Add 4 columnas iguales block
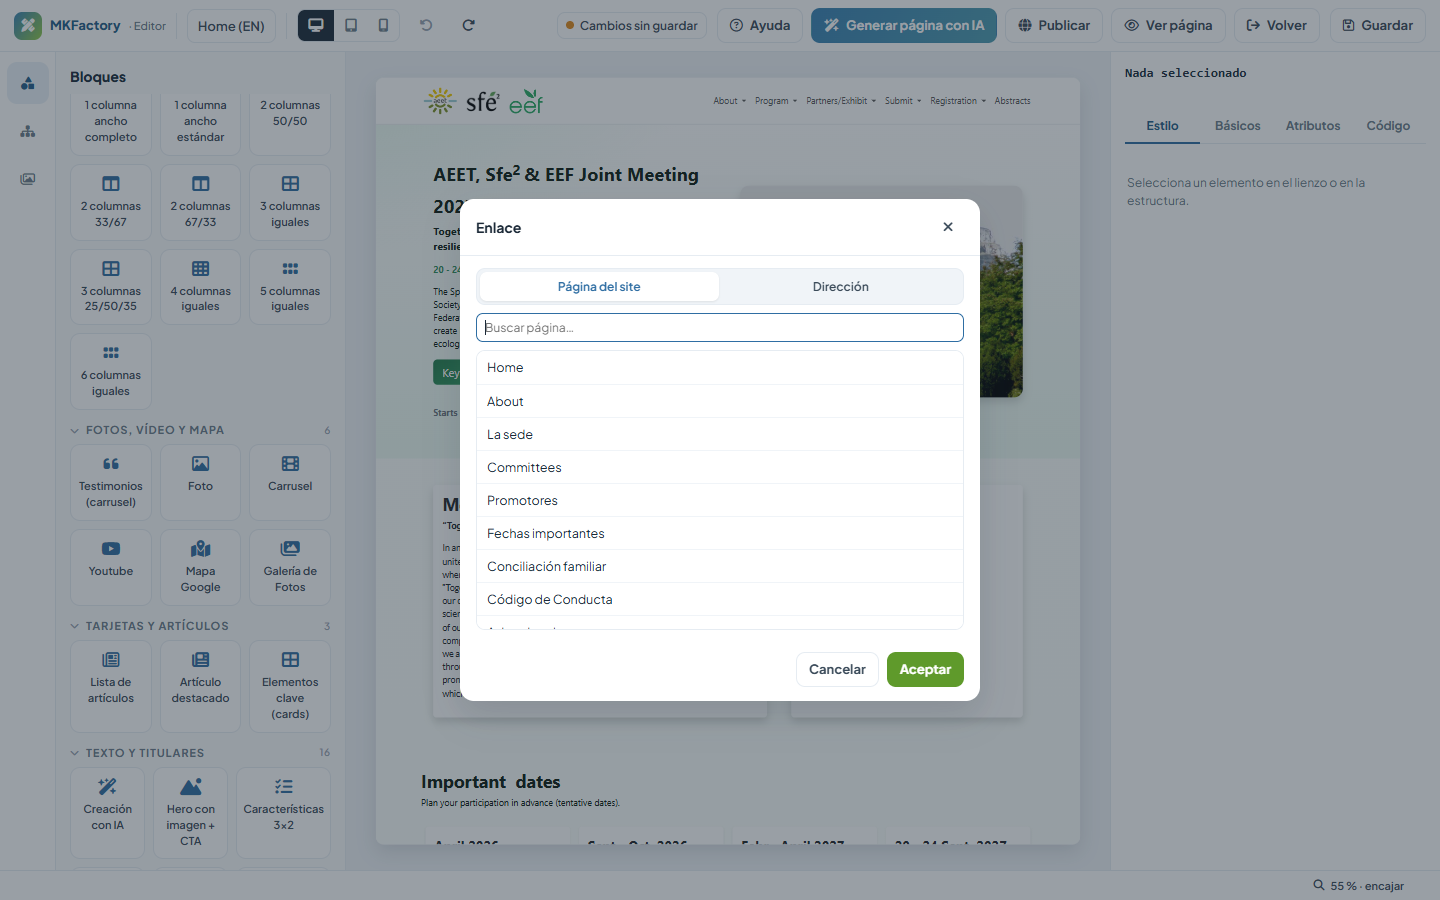 click(x=200, y=287)
